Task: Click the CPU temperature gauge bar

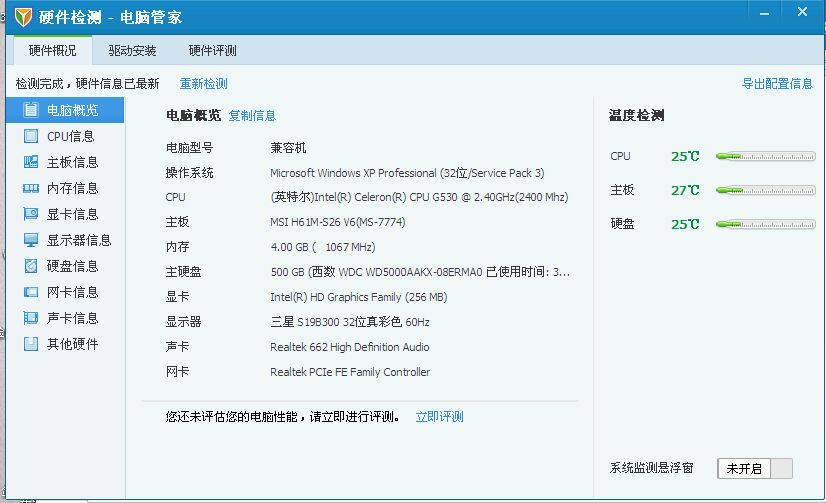Action: (x=765, y=156)
